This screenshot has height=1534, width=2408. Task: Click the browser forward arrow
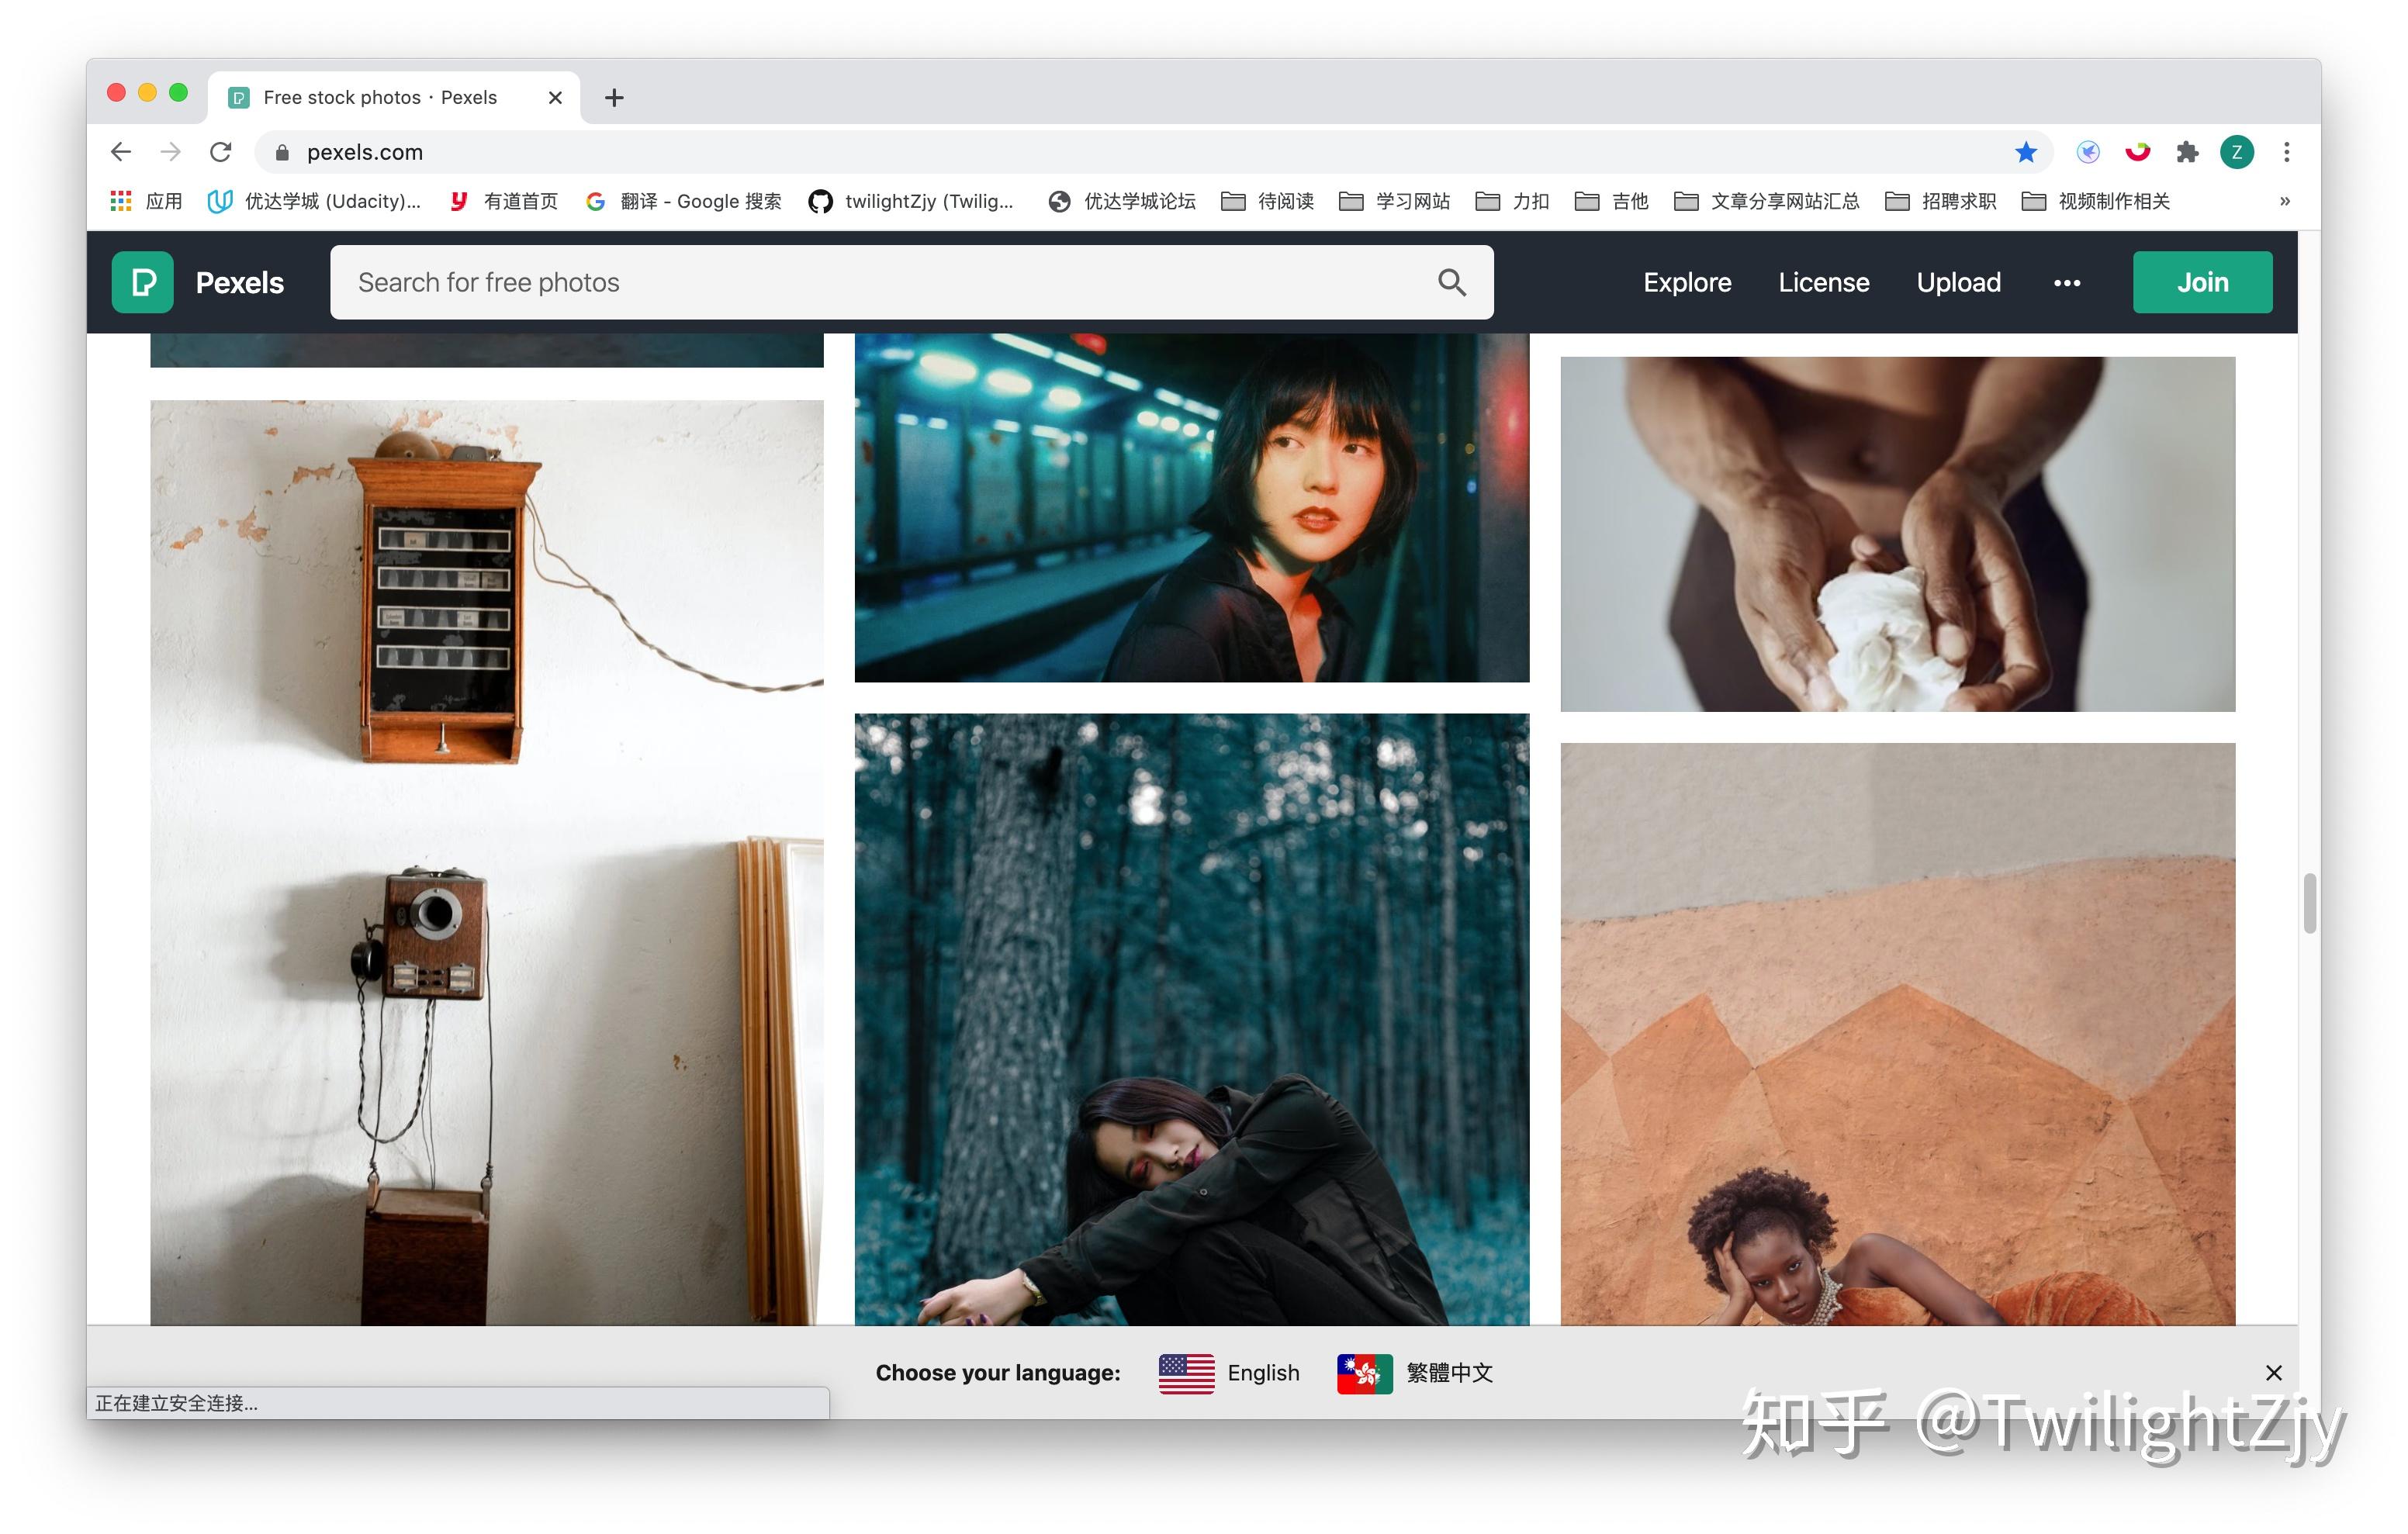(171, 152)
